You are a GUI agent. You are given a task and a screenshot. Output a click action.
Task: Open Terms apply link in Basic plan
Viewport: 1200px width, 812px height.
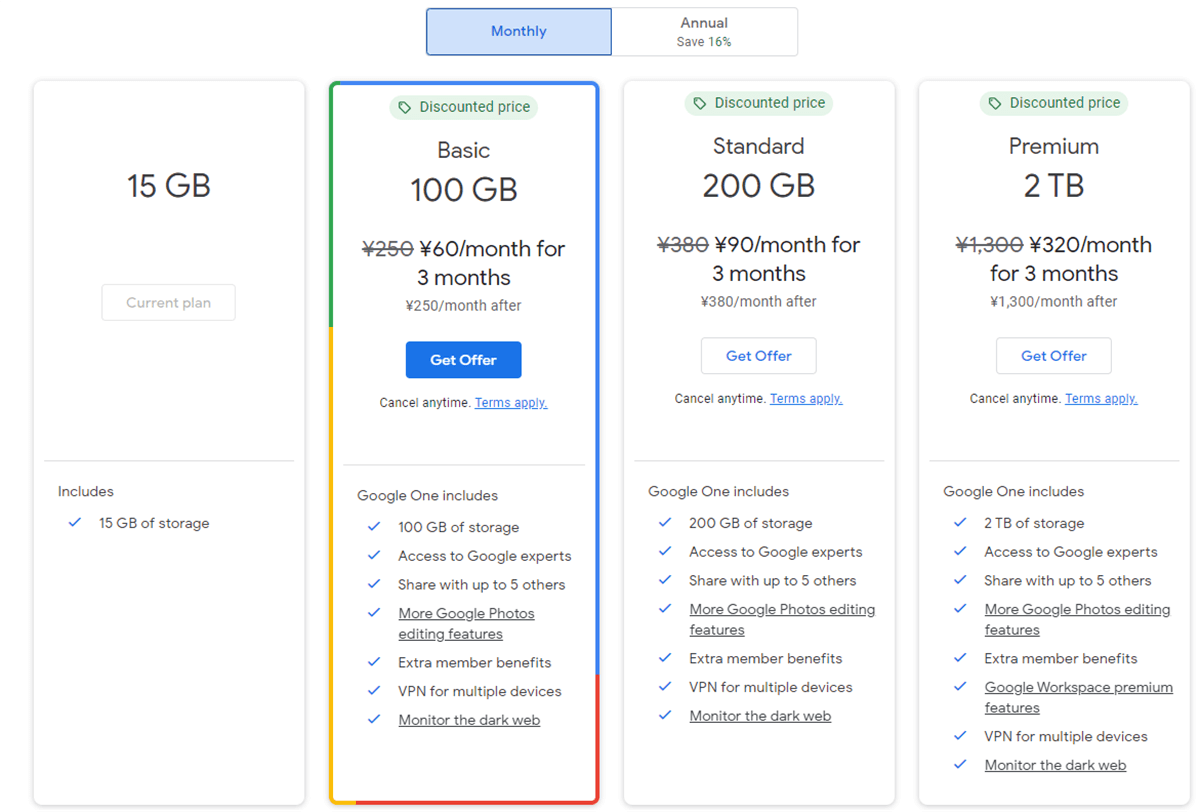[x=511, y=403]
